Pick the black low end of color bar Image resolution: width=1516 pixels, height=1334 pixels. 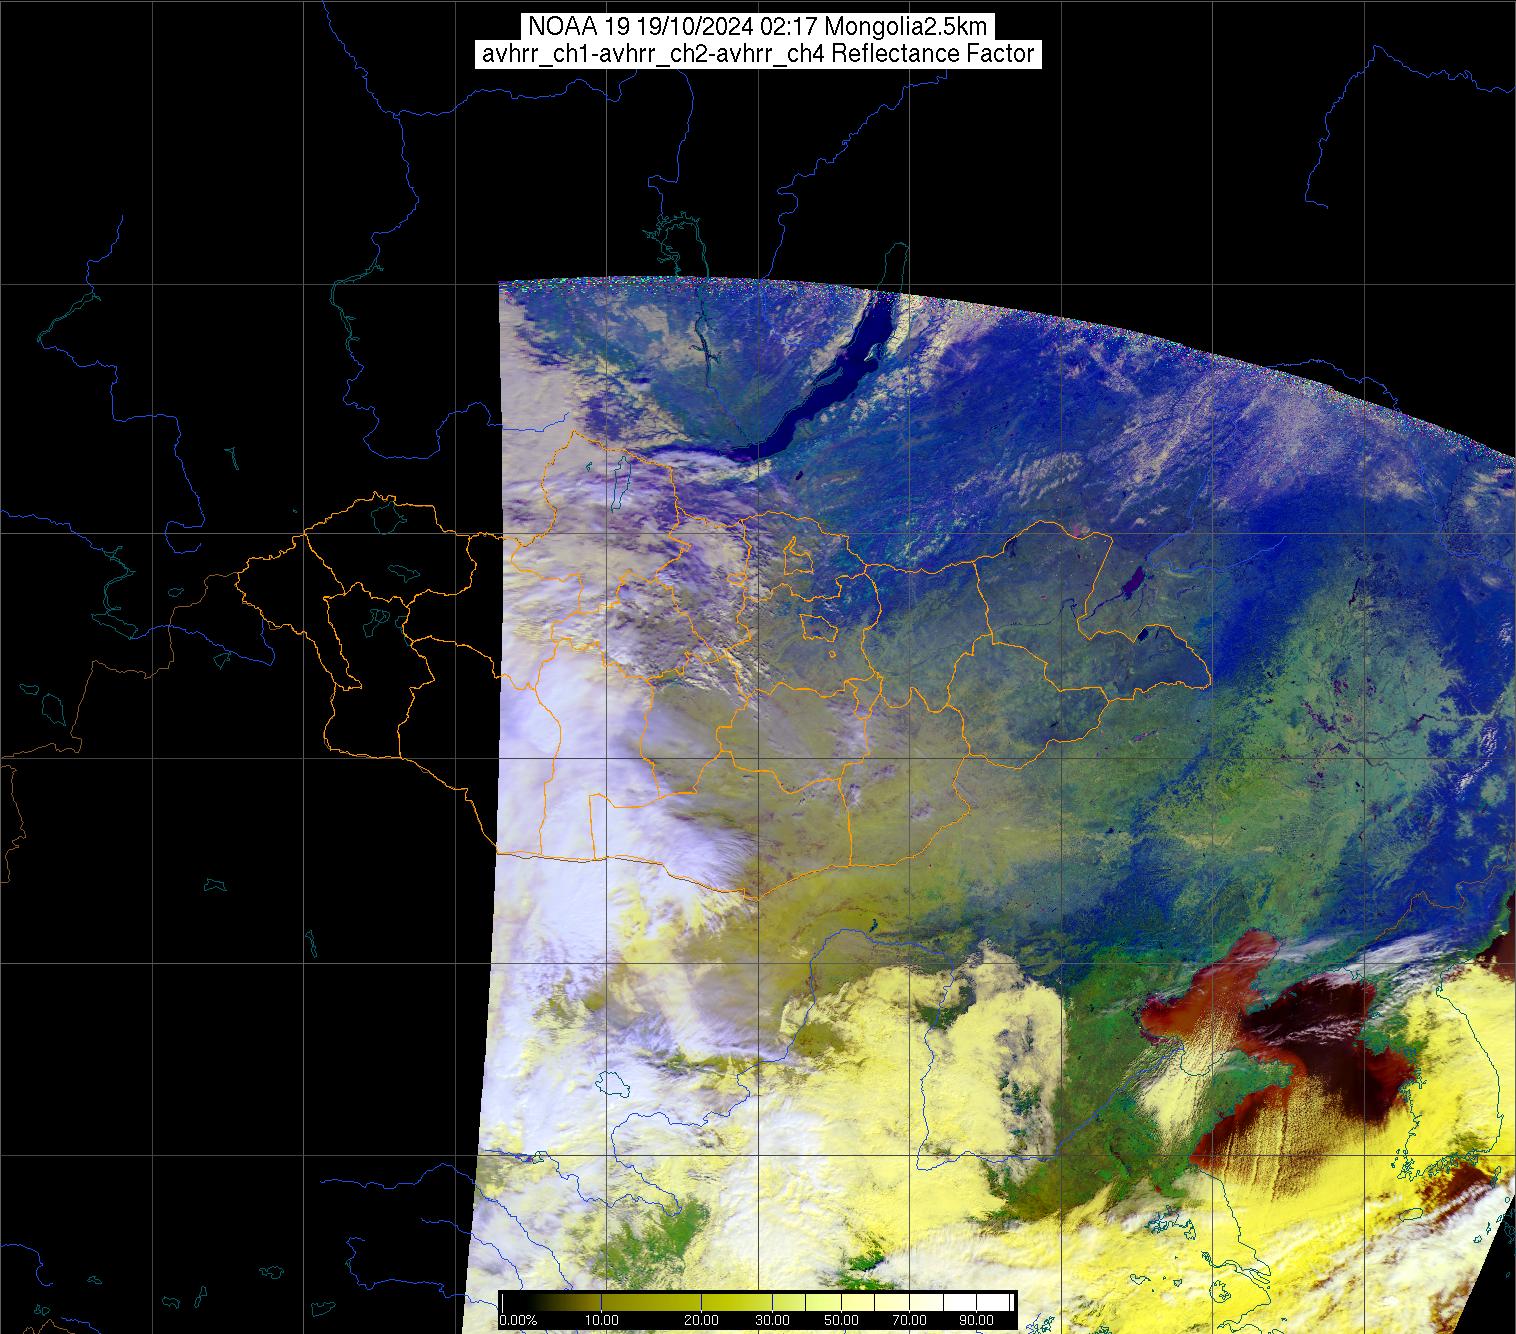pos(510,1302)
